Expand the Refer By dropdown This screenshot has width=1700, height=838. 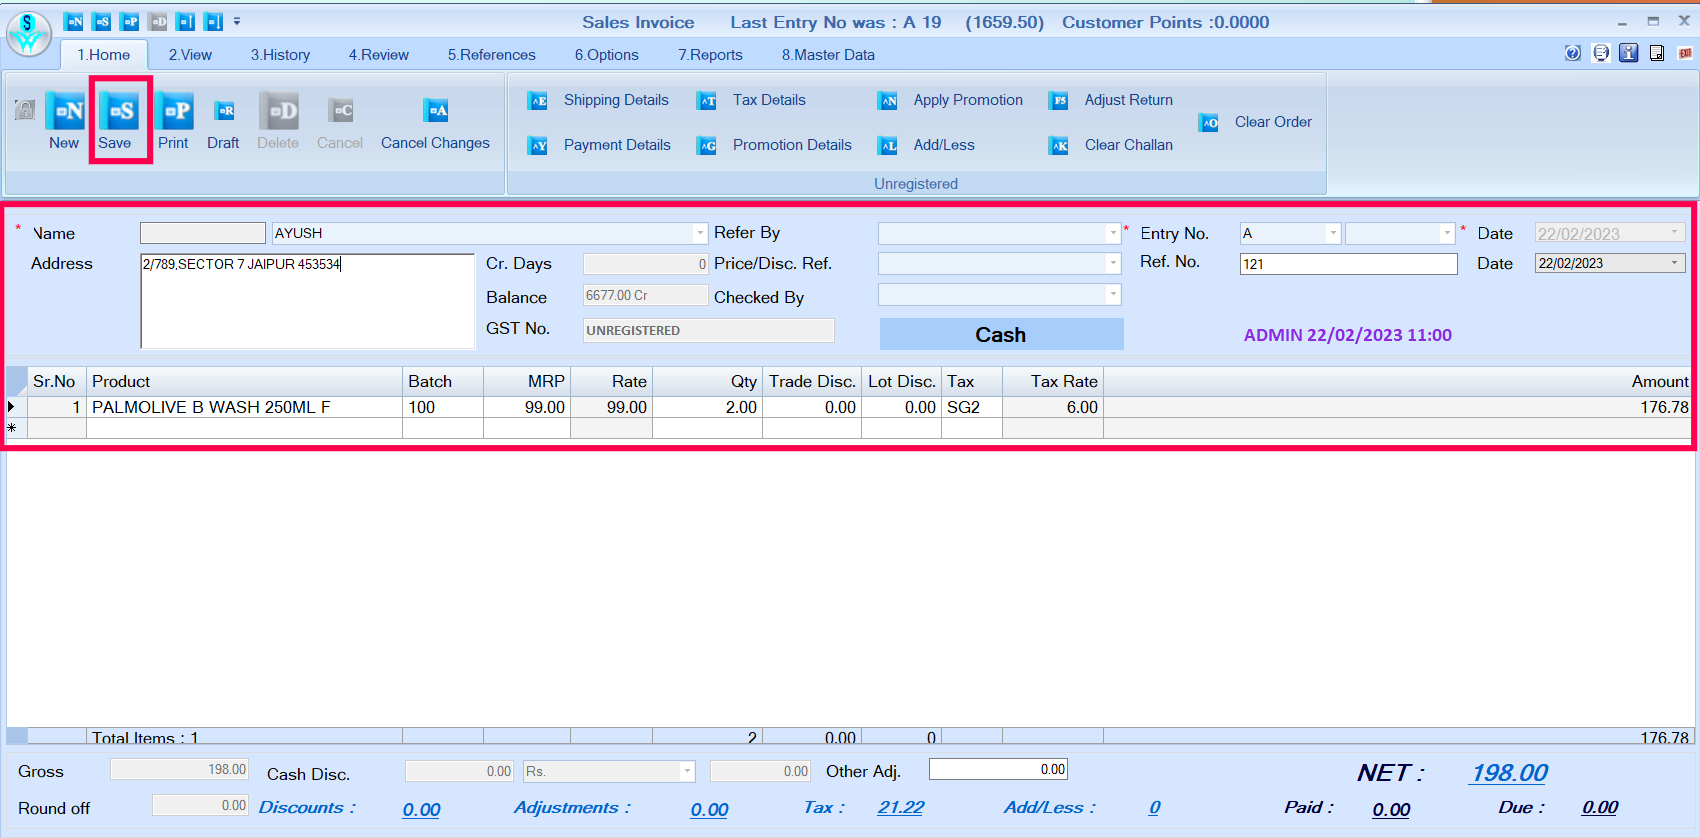point(1113,233)
